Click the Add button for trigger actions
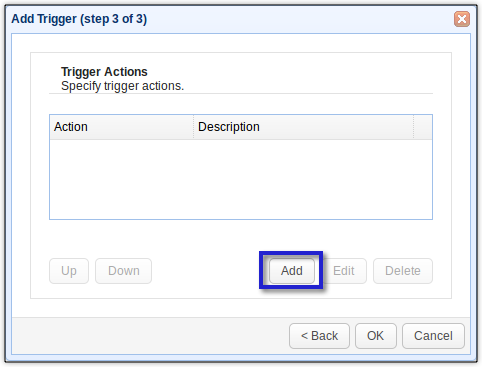This screenshot has width=482, height=367. pos(292,271)
